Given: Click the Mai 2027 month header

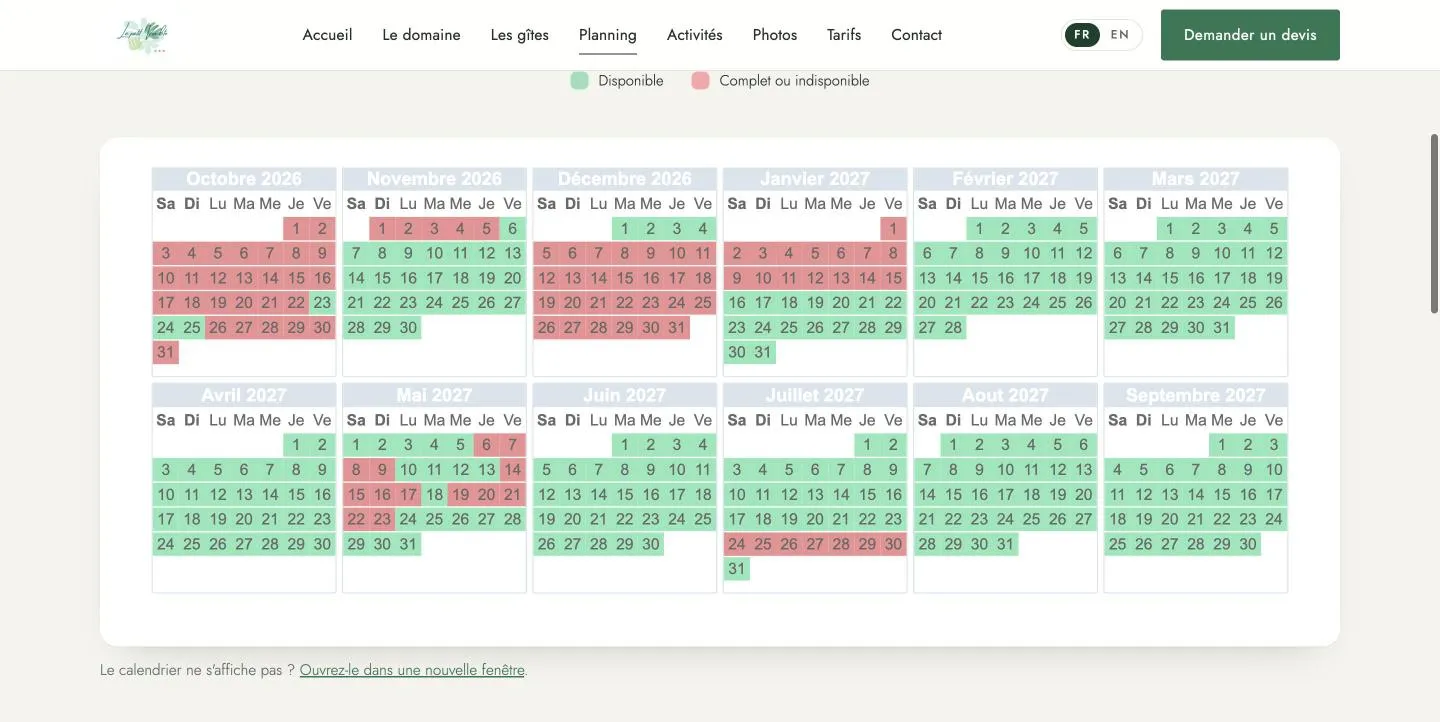Looking at the screenshot, I should [434, 395].
